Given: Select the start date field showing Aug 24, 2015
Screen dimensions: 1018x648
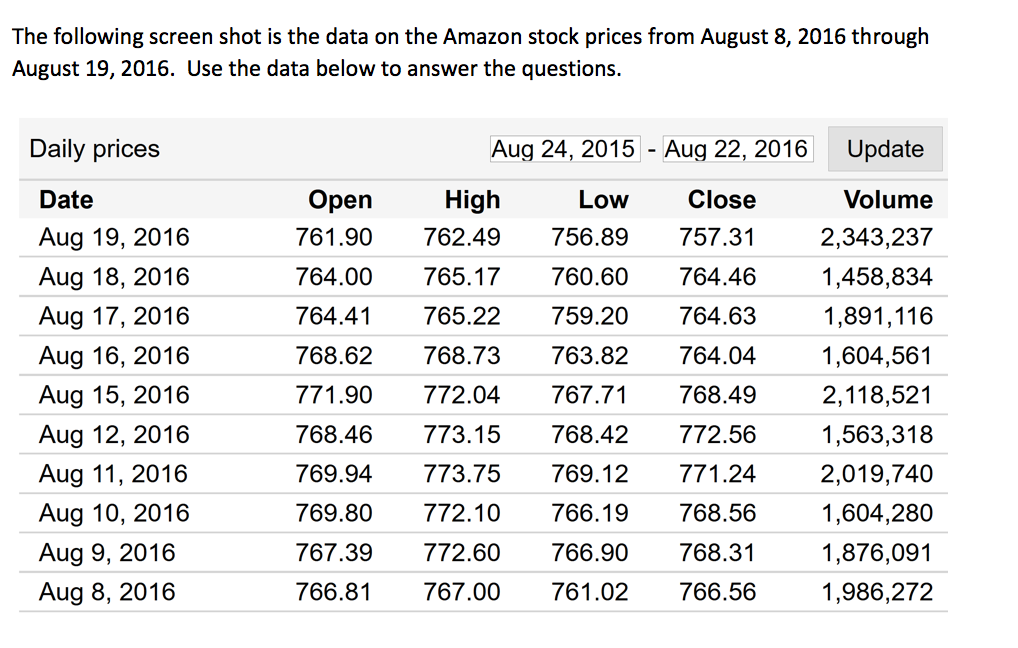Looking at the screenshot, I should (564, 148).
